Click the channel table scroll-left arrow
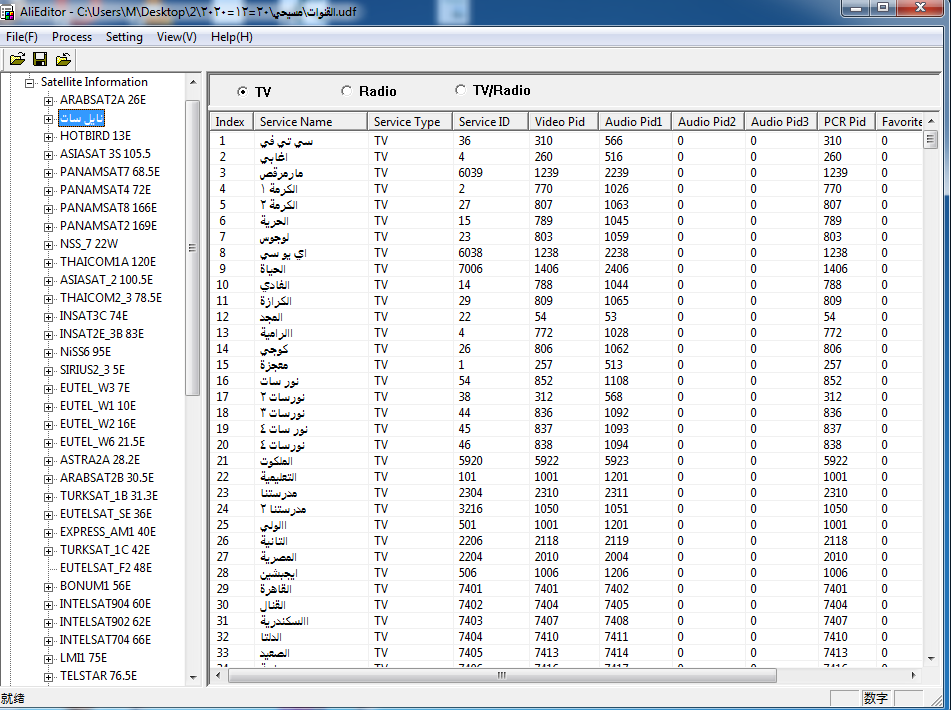 218,675
